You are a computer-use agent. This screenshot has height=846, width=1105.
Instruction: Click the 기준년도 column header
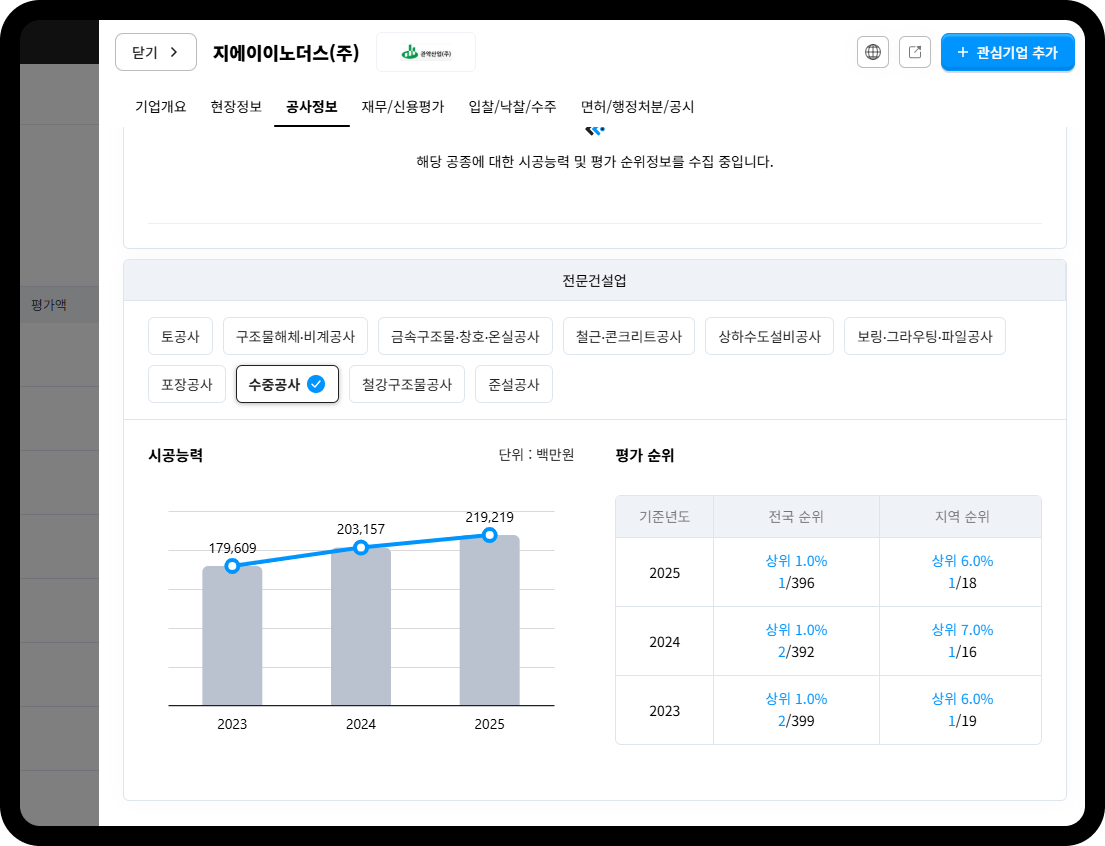pos(665,517)
